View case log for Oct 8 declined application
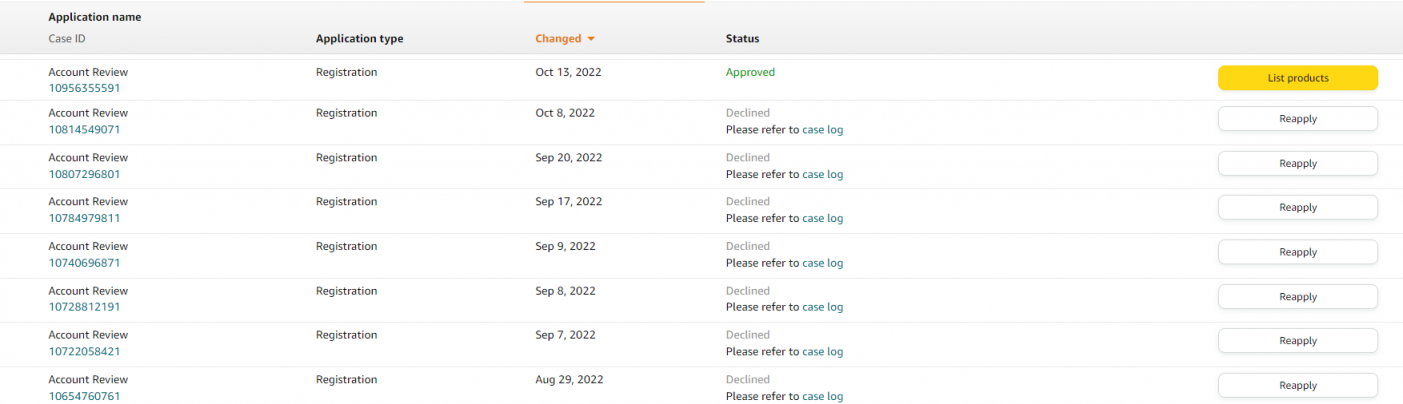The width and height of the screenshot is (1403, 404). tap(822, 130)
